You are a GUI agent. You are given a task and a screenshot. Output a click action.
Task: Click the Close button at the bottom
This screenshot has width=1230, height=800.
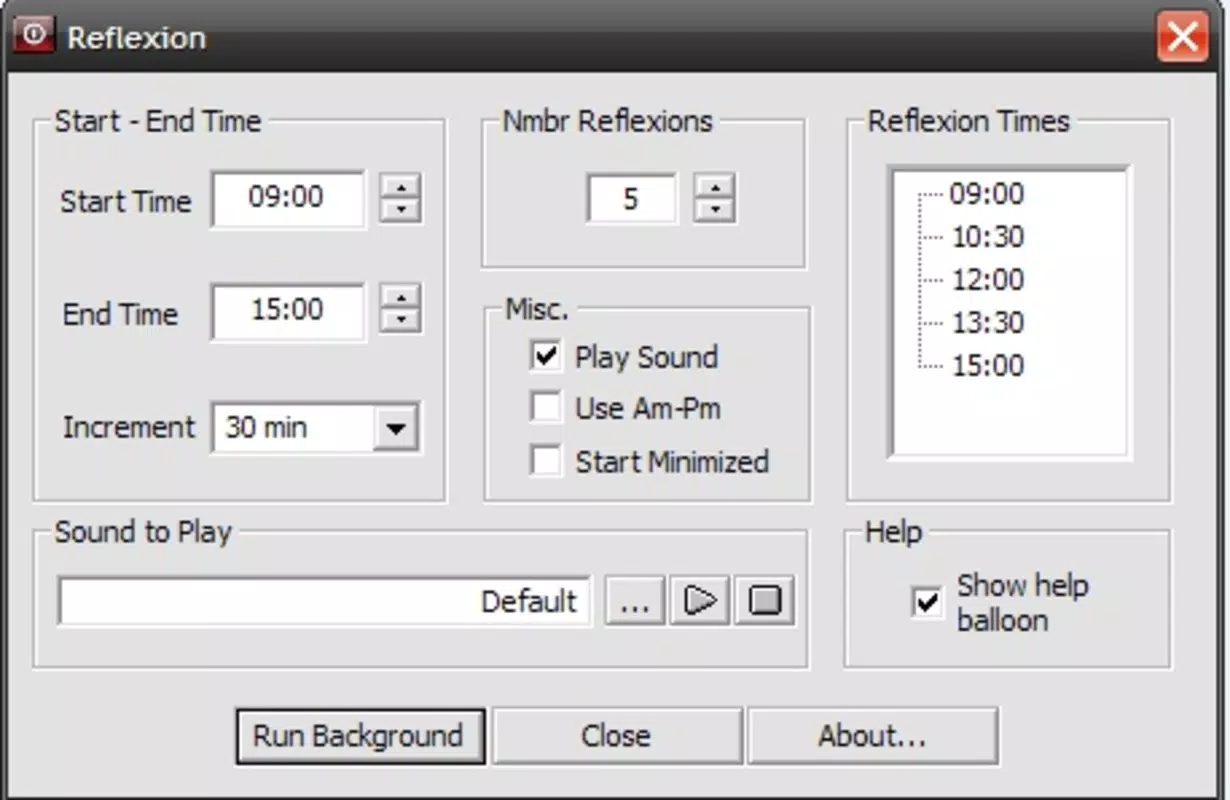point(616,736)
